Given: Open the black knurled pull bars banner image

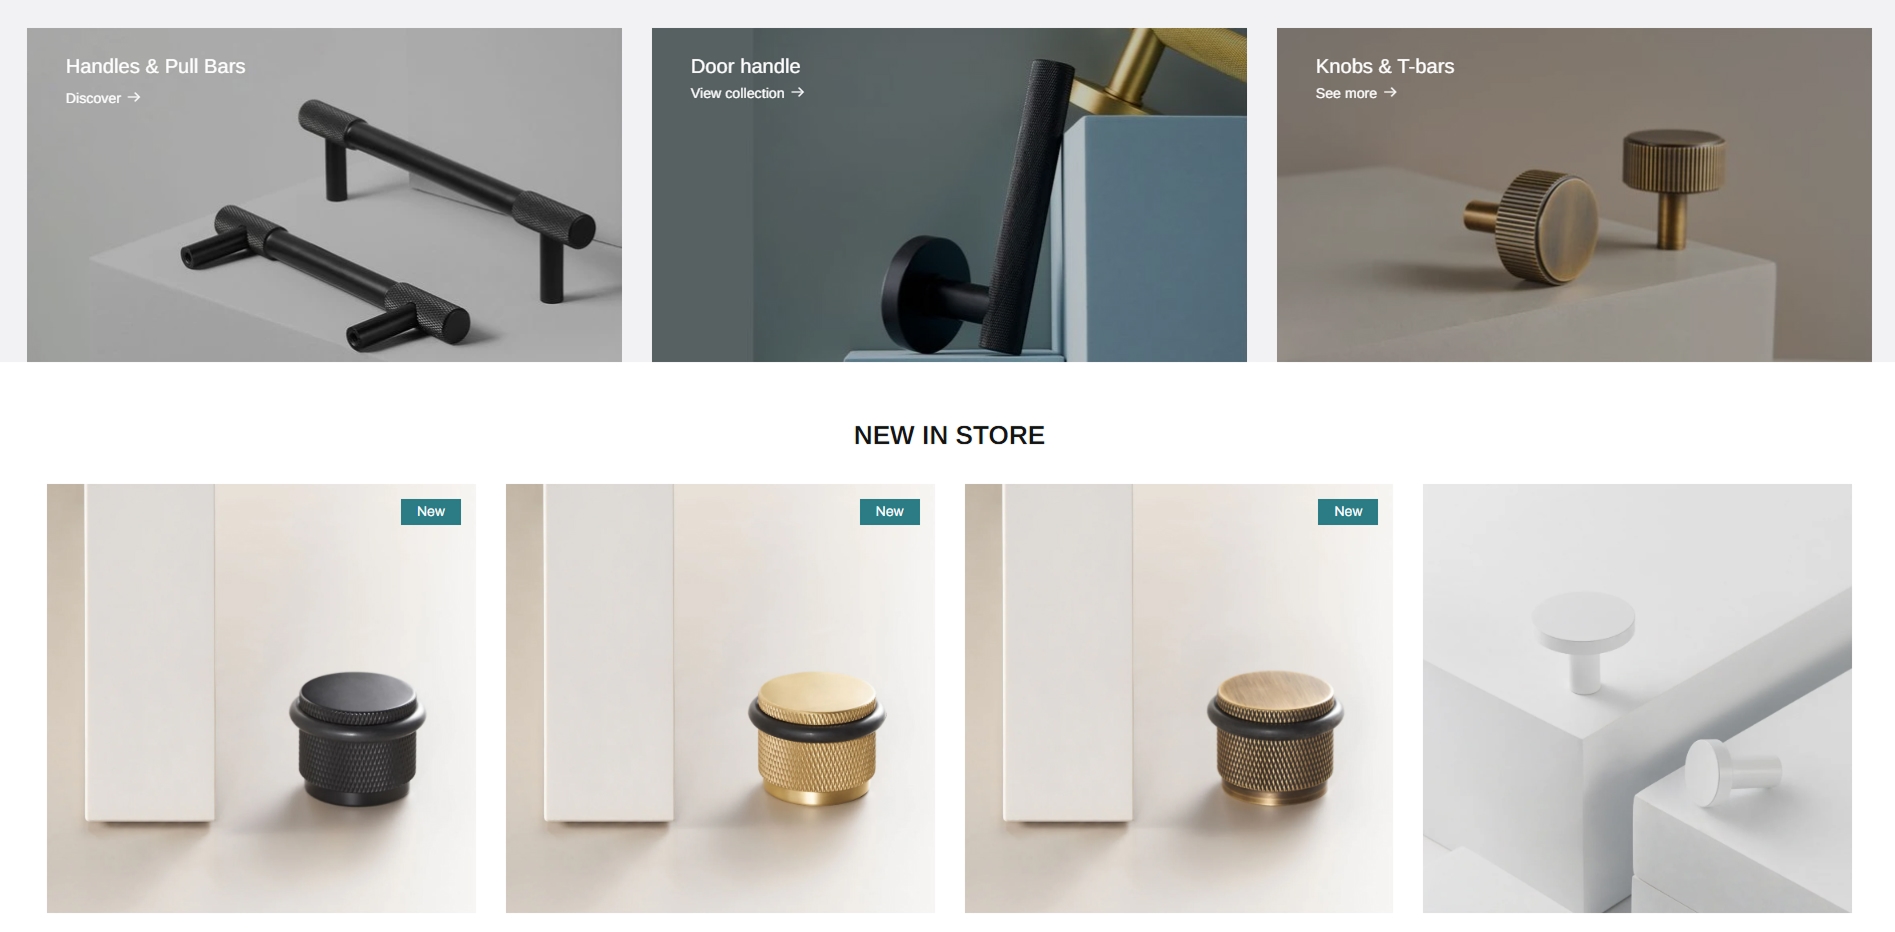Looking at the screenshot, I should [x=324, y=195].
